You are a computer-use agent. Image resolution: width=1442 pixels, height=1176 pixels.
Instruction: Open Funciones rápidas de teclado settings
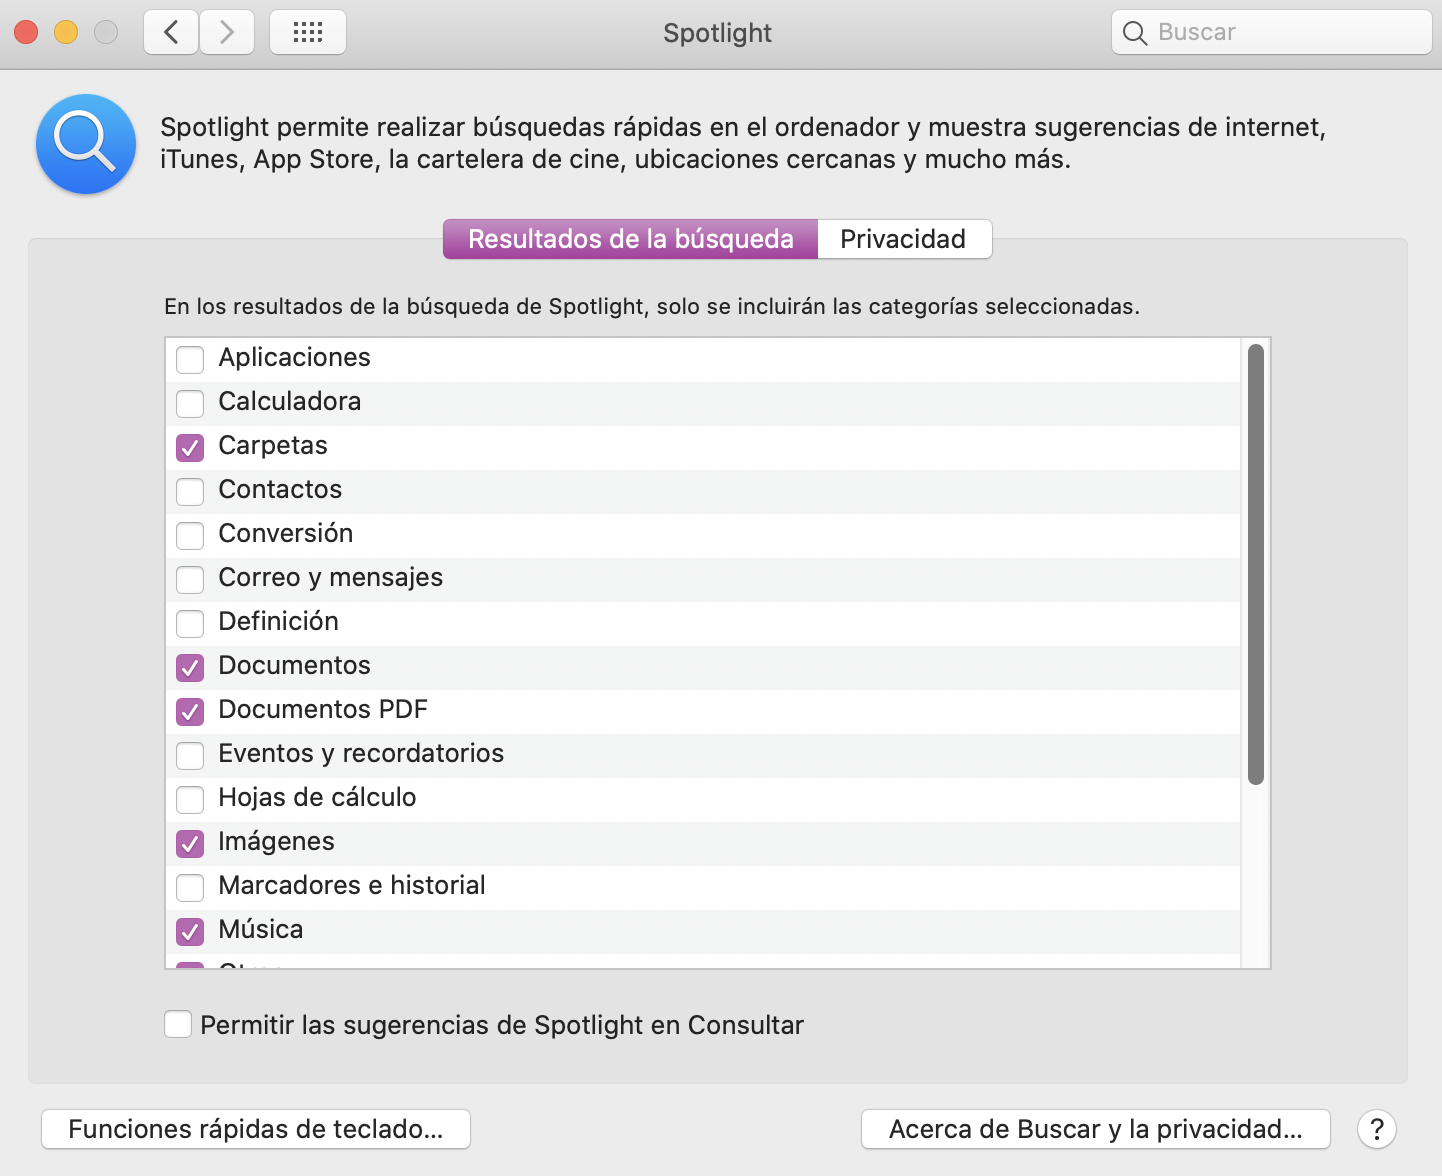pos(255,1129)
